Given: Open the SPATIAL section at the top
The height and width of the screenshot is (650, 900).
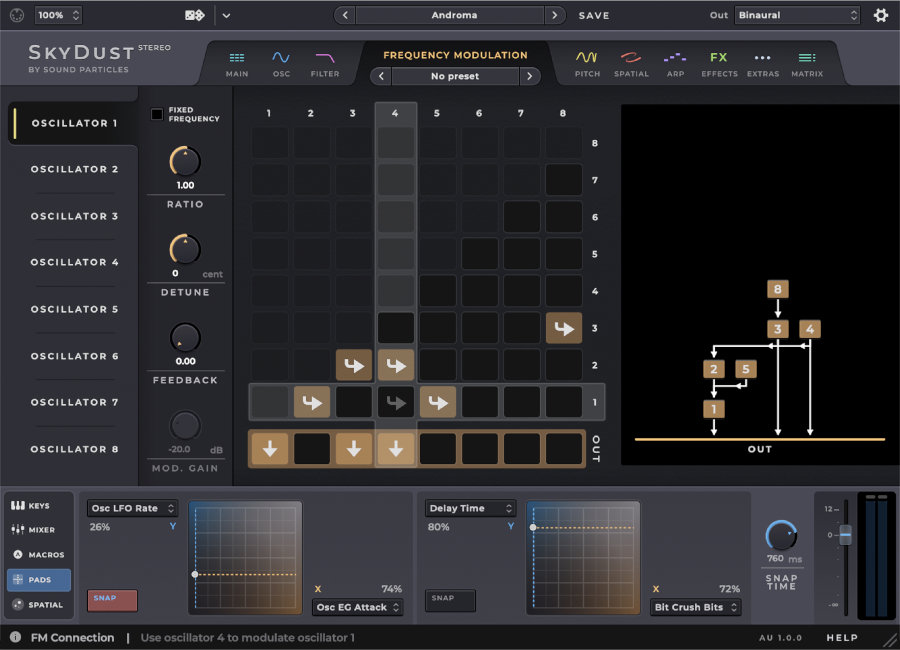Looking at the screenshot, I should click(631, 63).
